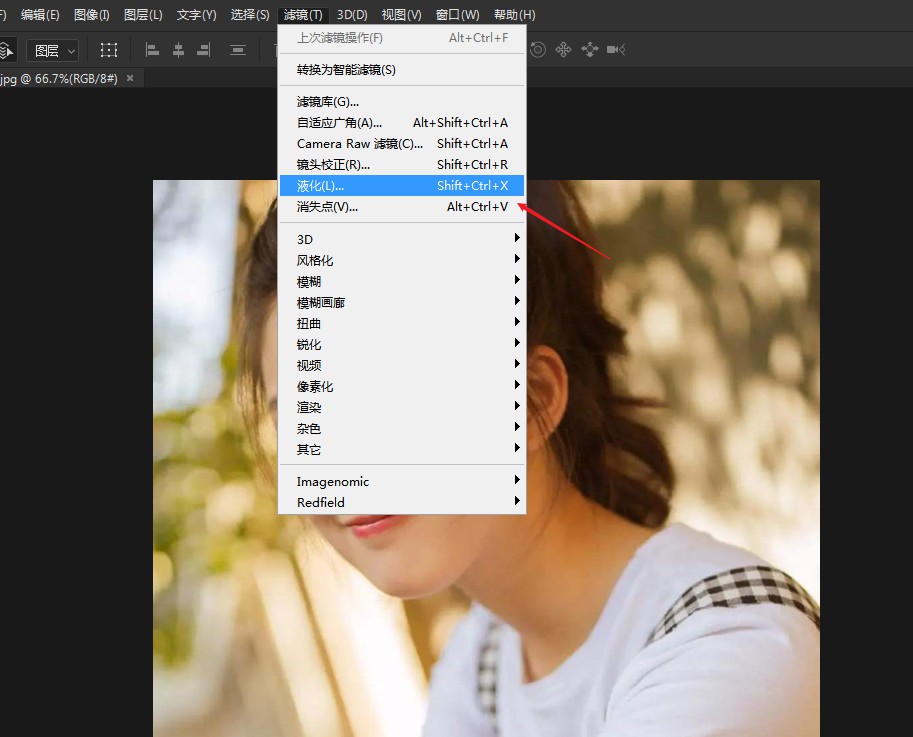This screenshot has height=737, width=913.
Task: Click the align right edges icon
Action: (x=205, y=50)
